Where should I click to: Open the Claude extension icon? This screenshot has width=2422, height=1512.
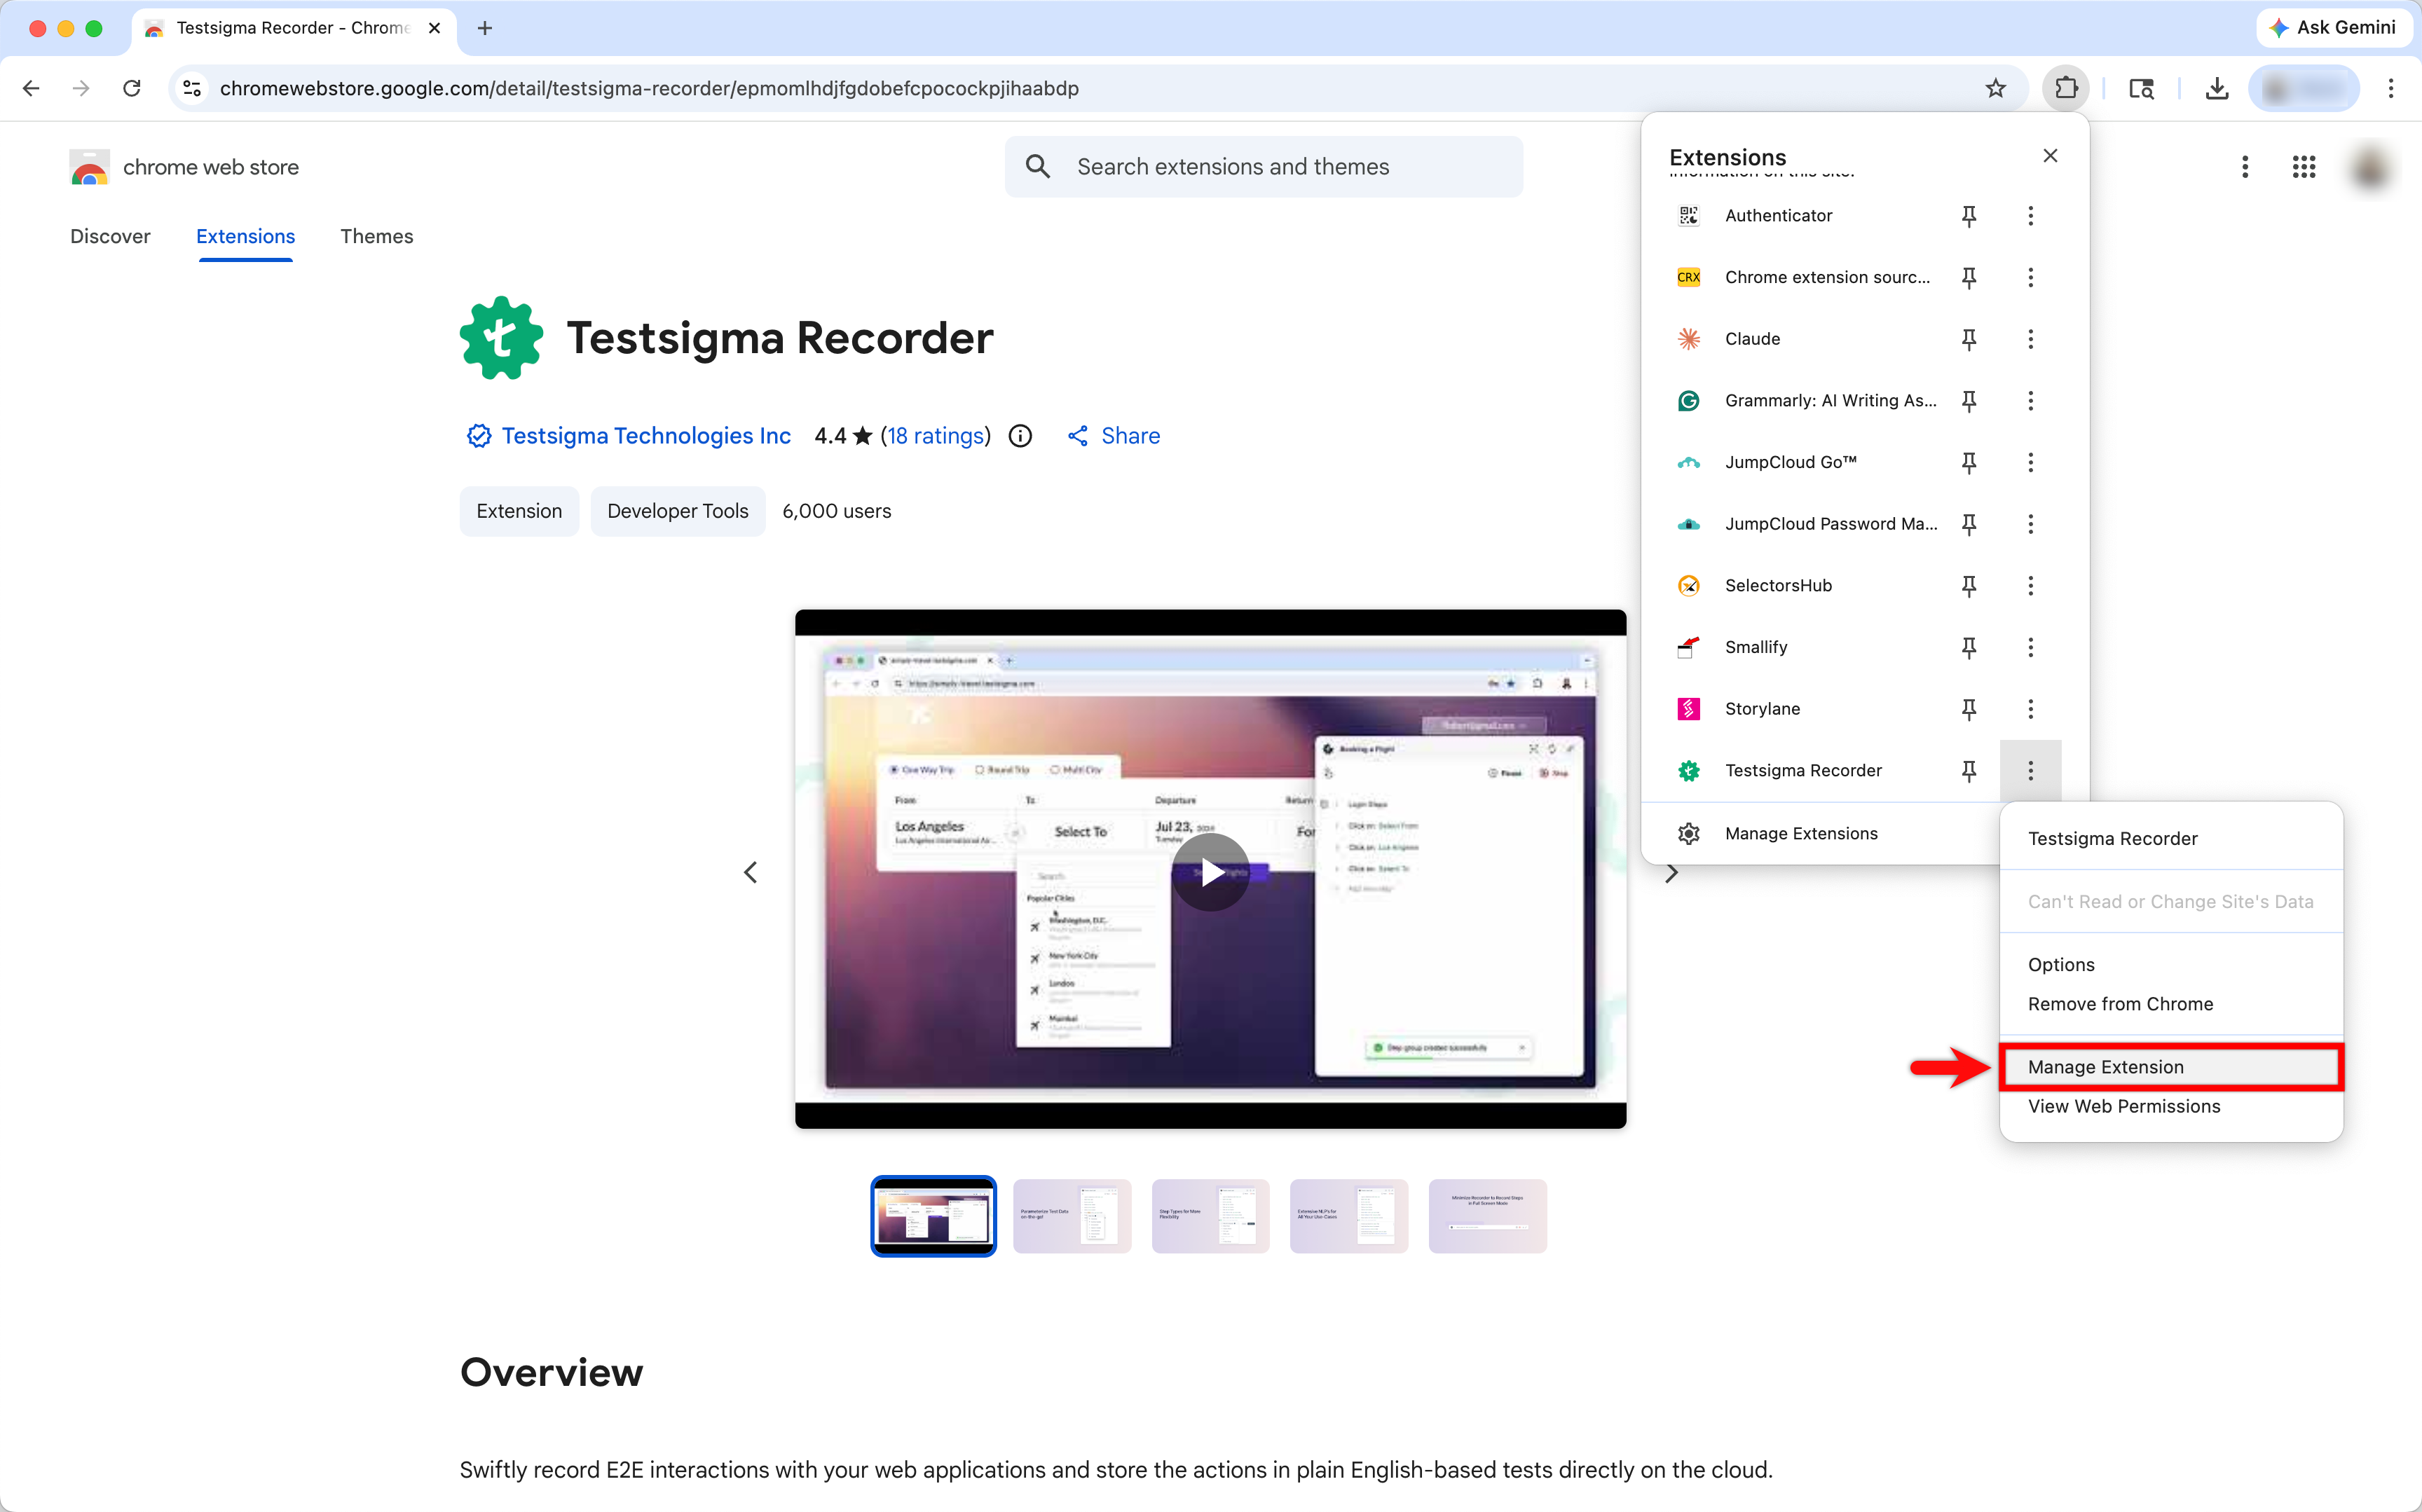[1688, 339]
